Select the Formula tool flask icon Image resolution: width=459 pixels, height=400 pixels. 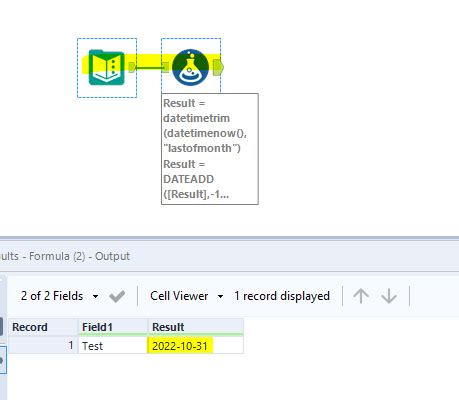(x=190, y=67)
